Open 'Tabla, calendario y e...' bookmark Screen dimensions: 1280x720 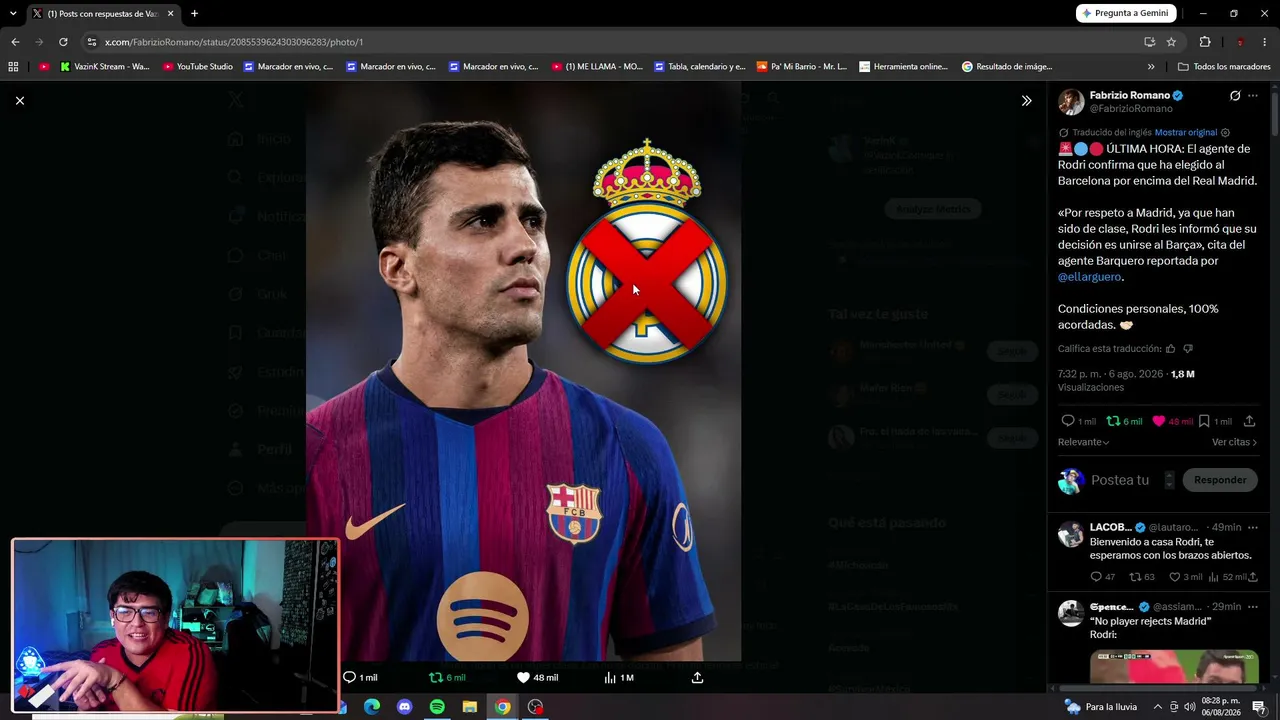[699, 67]
